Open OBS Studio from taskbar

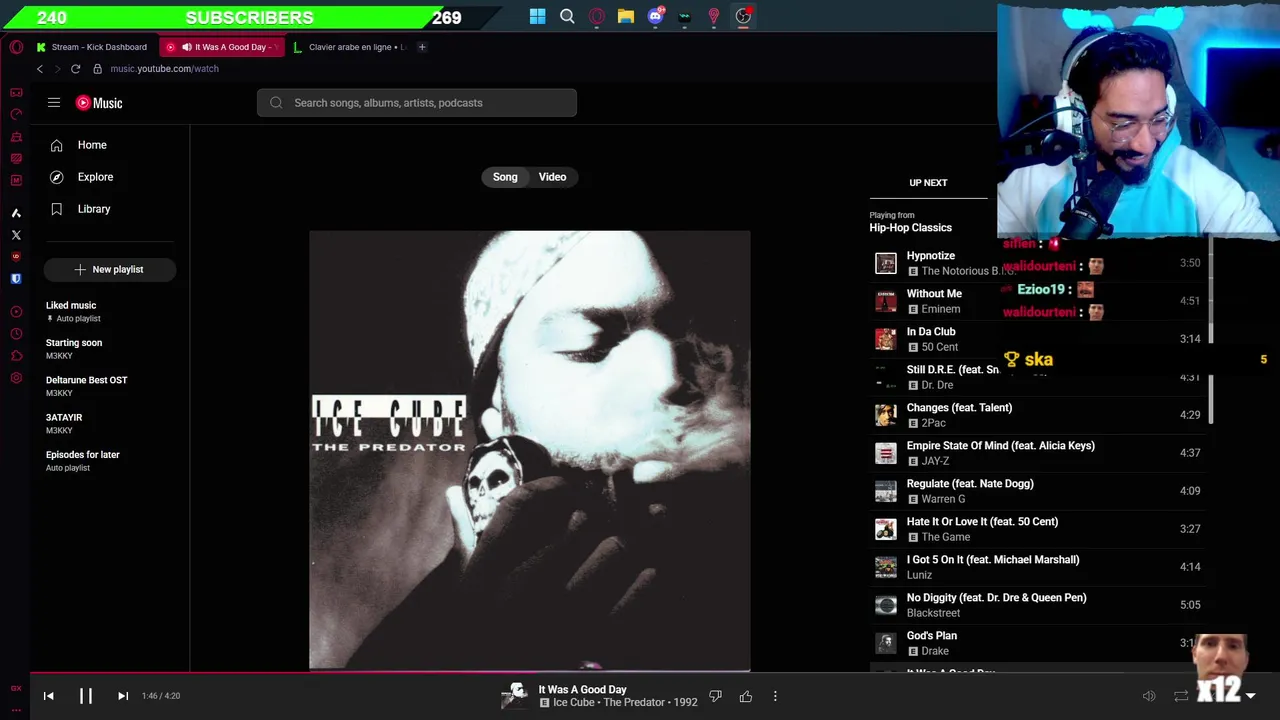pos(743,16)
